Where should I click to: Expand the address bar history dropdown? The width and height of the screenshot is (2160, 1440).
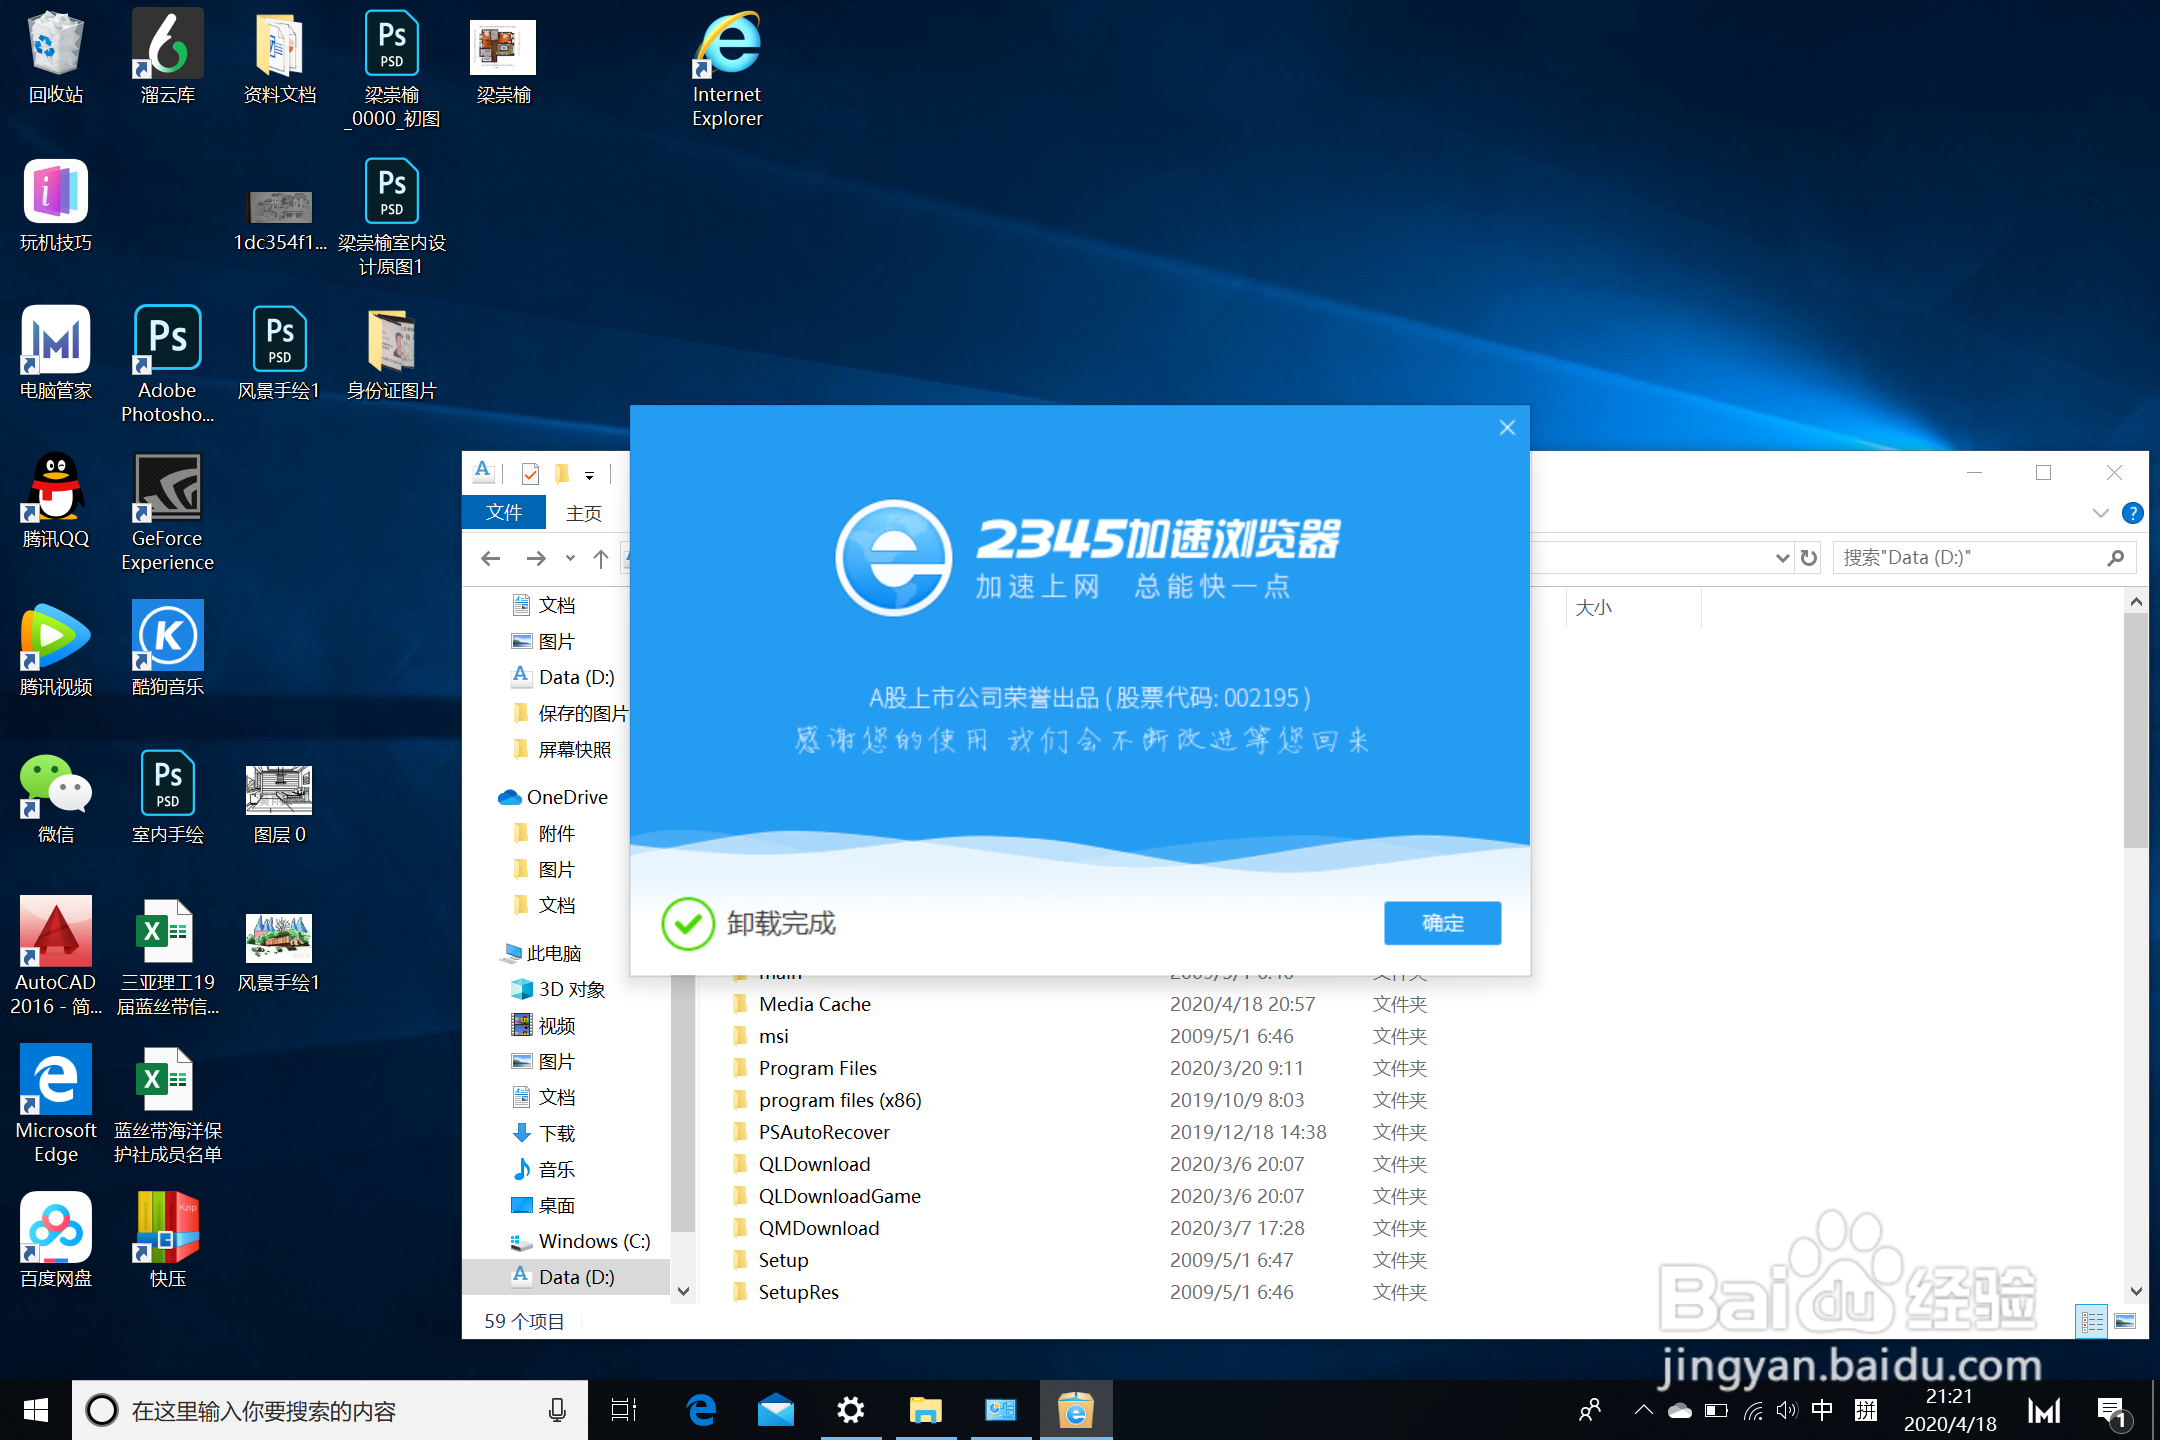(1782, 558)
